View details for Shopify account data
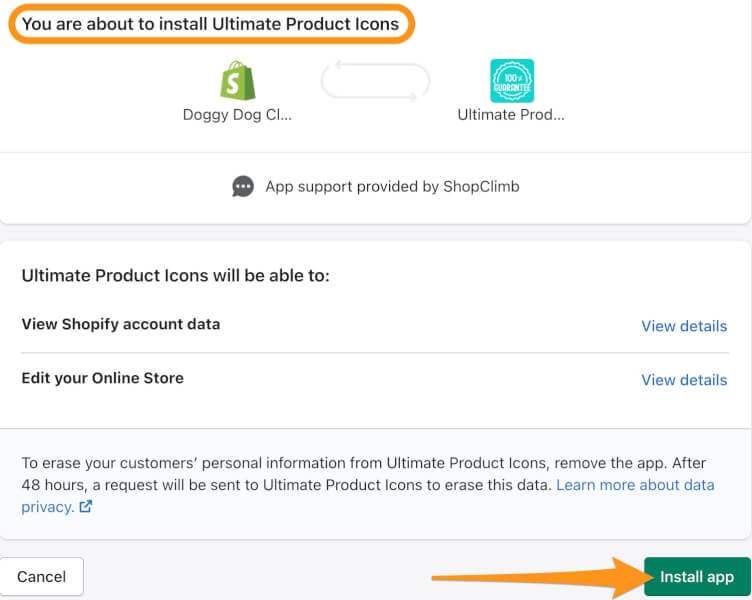The height and width of the screenshot is (600, 752). pos(684,326)
